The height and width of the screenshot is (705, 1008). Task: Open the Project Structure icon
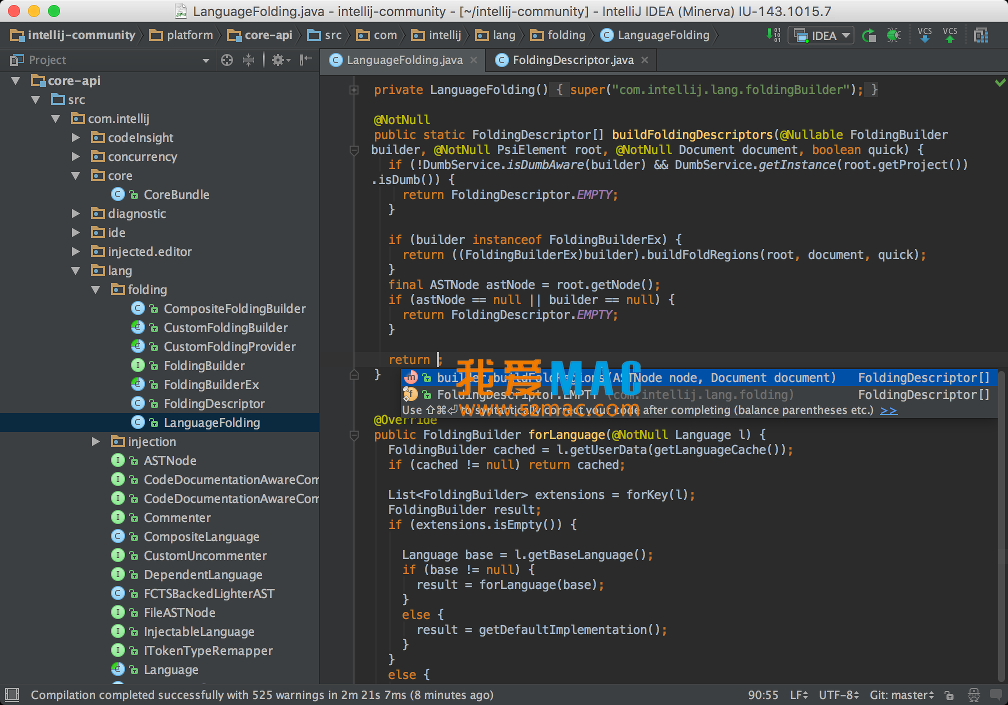981,35
